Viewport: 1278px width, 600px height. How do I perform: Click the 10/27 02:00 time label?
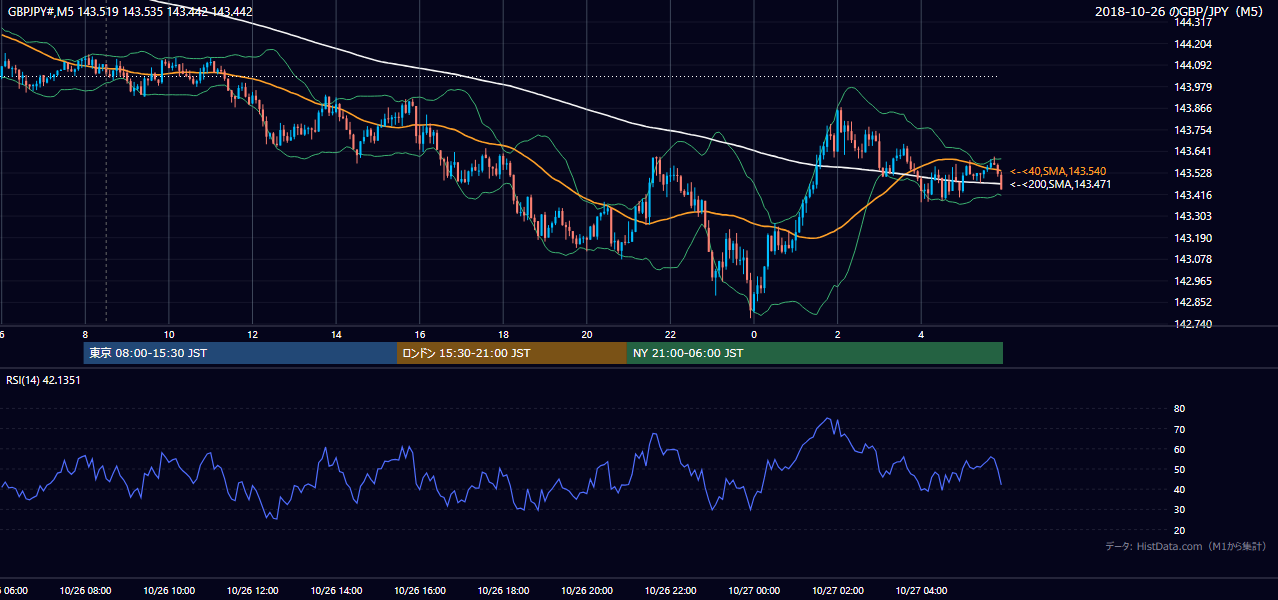tap(838, 590)
